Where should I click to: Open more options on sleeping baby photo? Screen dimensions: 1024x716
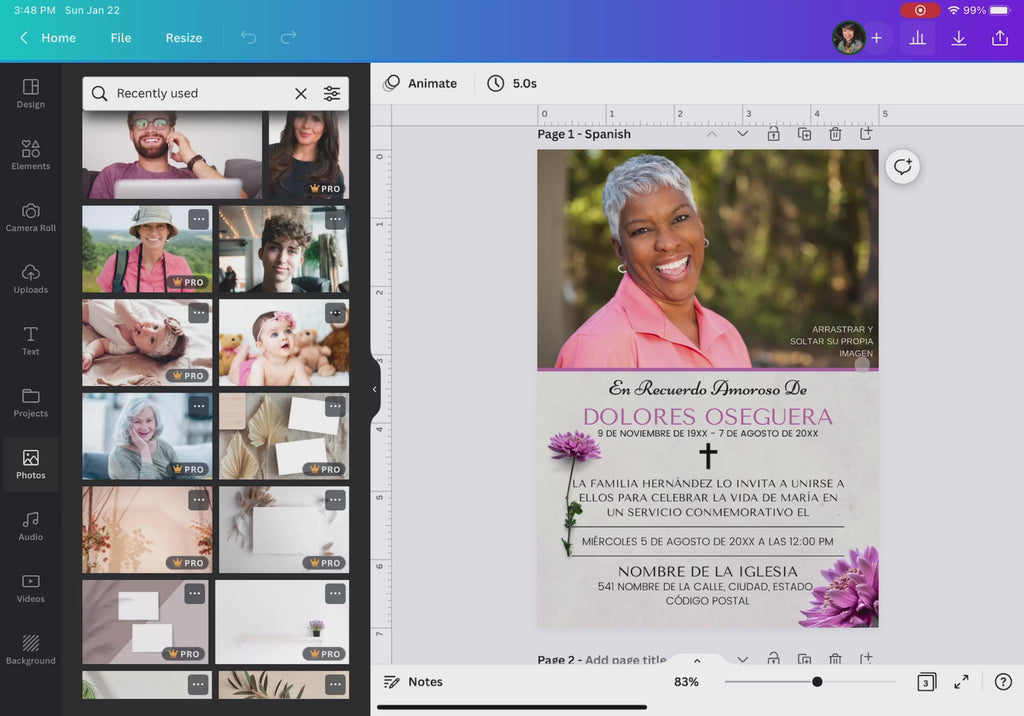[x=199, y=313]
